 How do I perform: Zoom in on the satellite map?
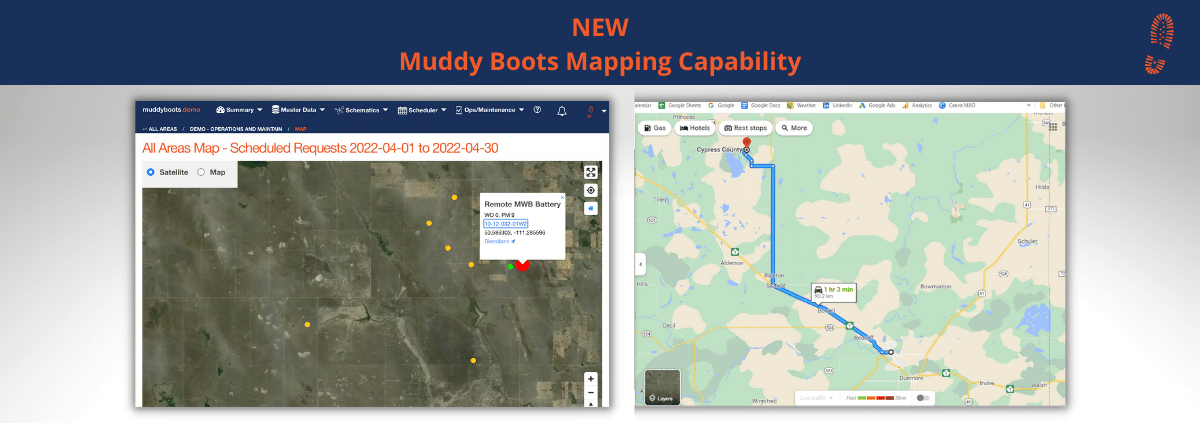(591, 379)
